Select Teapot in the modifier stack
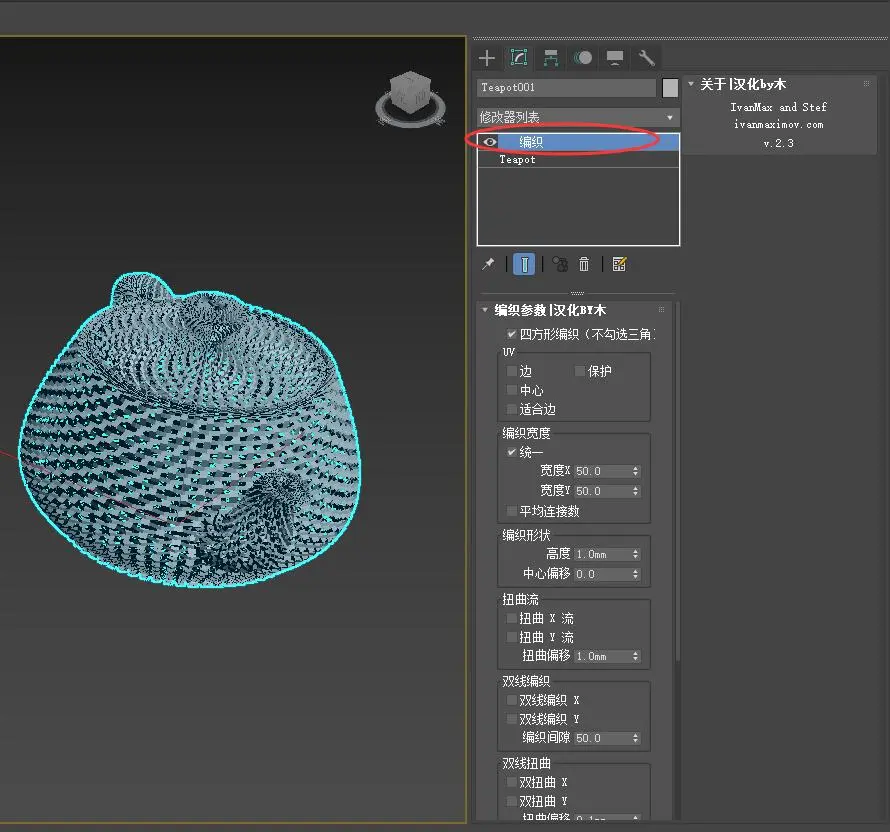The image size is (890, 832). point(518,160)
